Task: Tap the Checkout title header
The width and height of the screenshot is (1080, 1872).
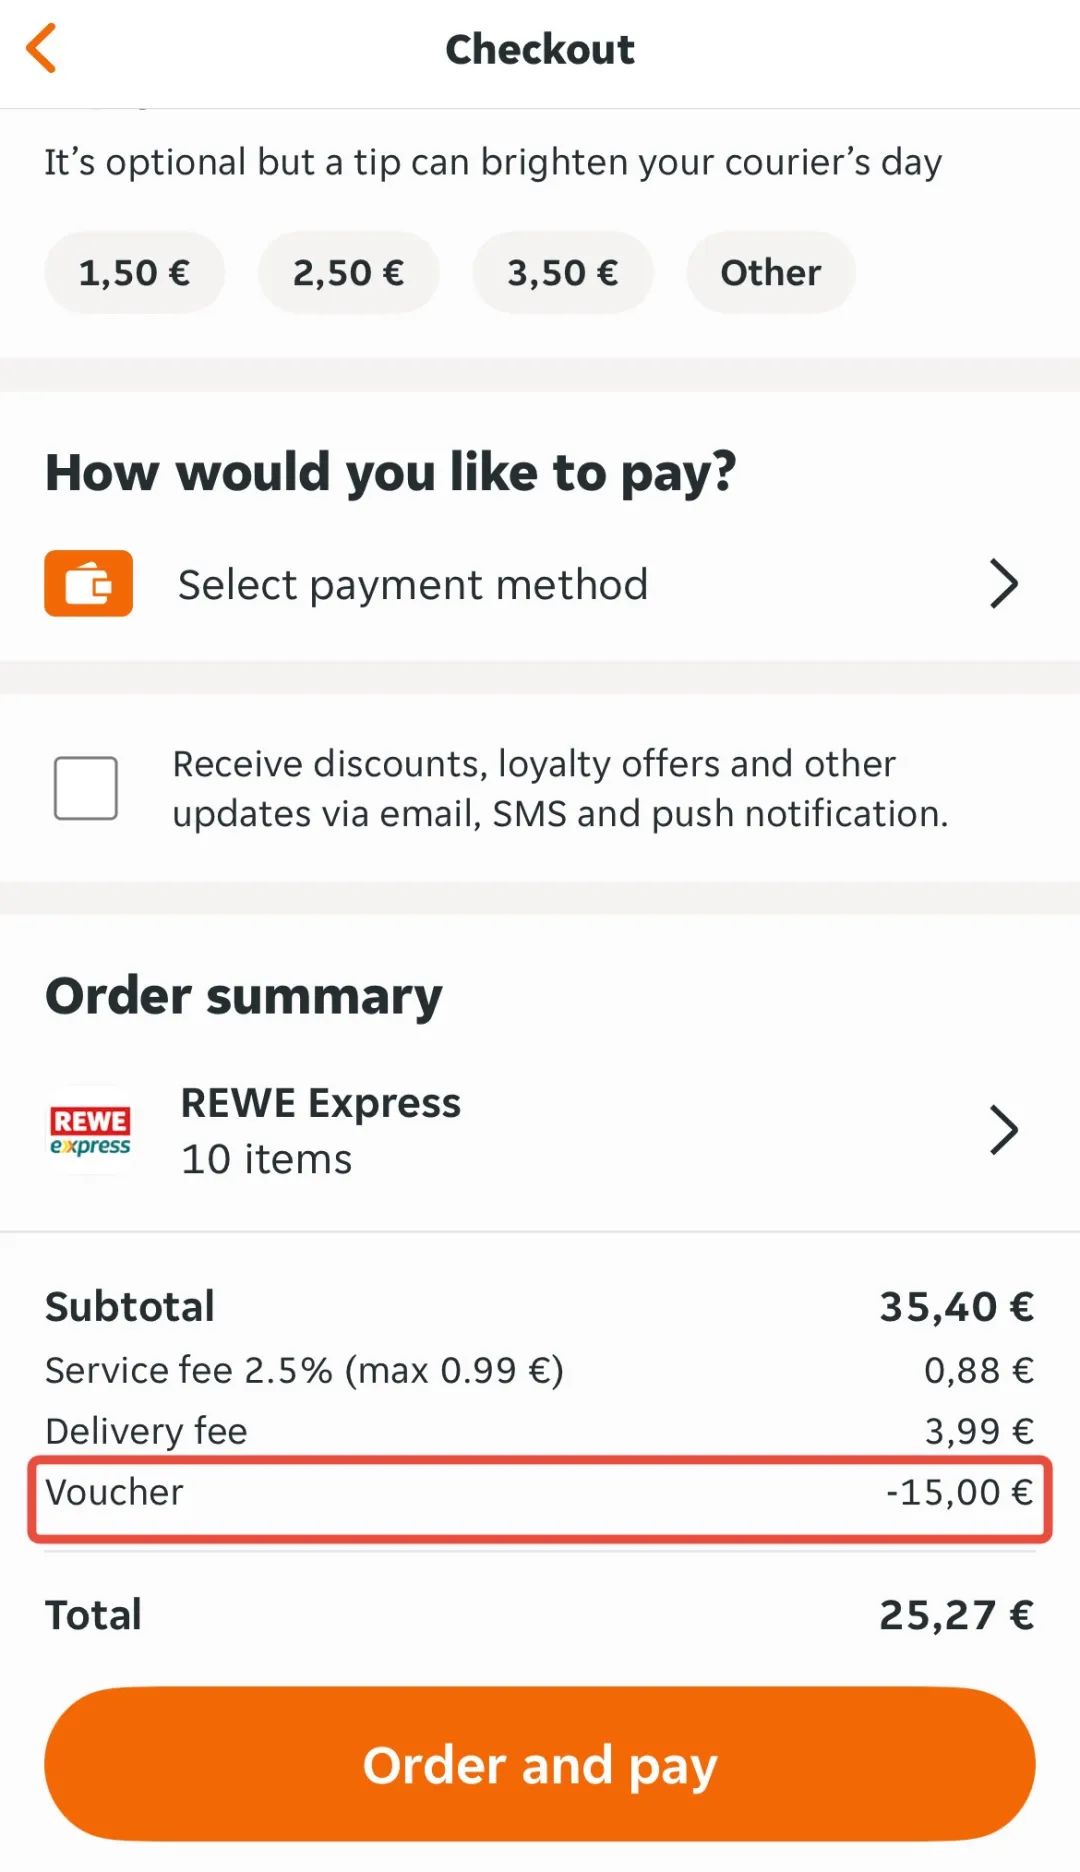Action: click(x=540, y=49)
